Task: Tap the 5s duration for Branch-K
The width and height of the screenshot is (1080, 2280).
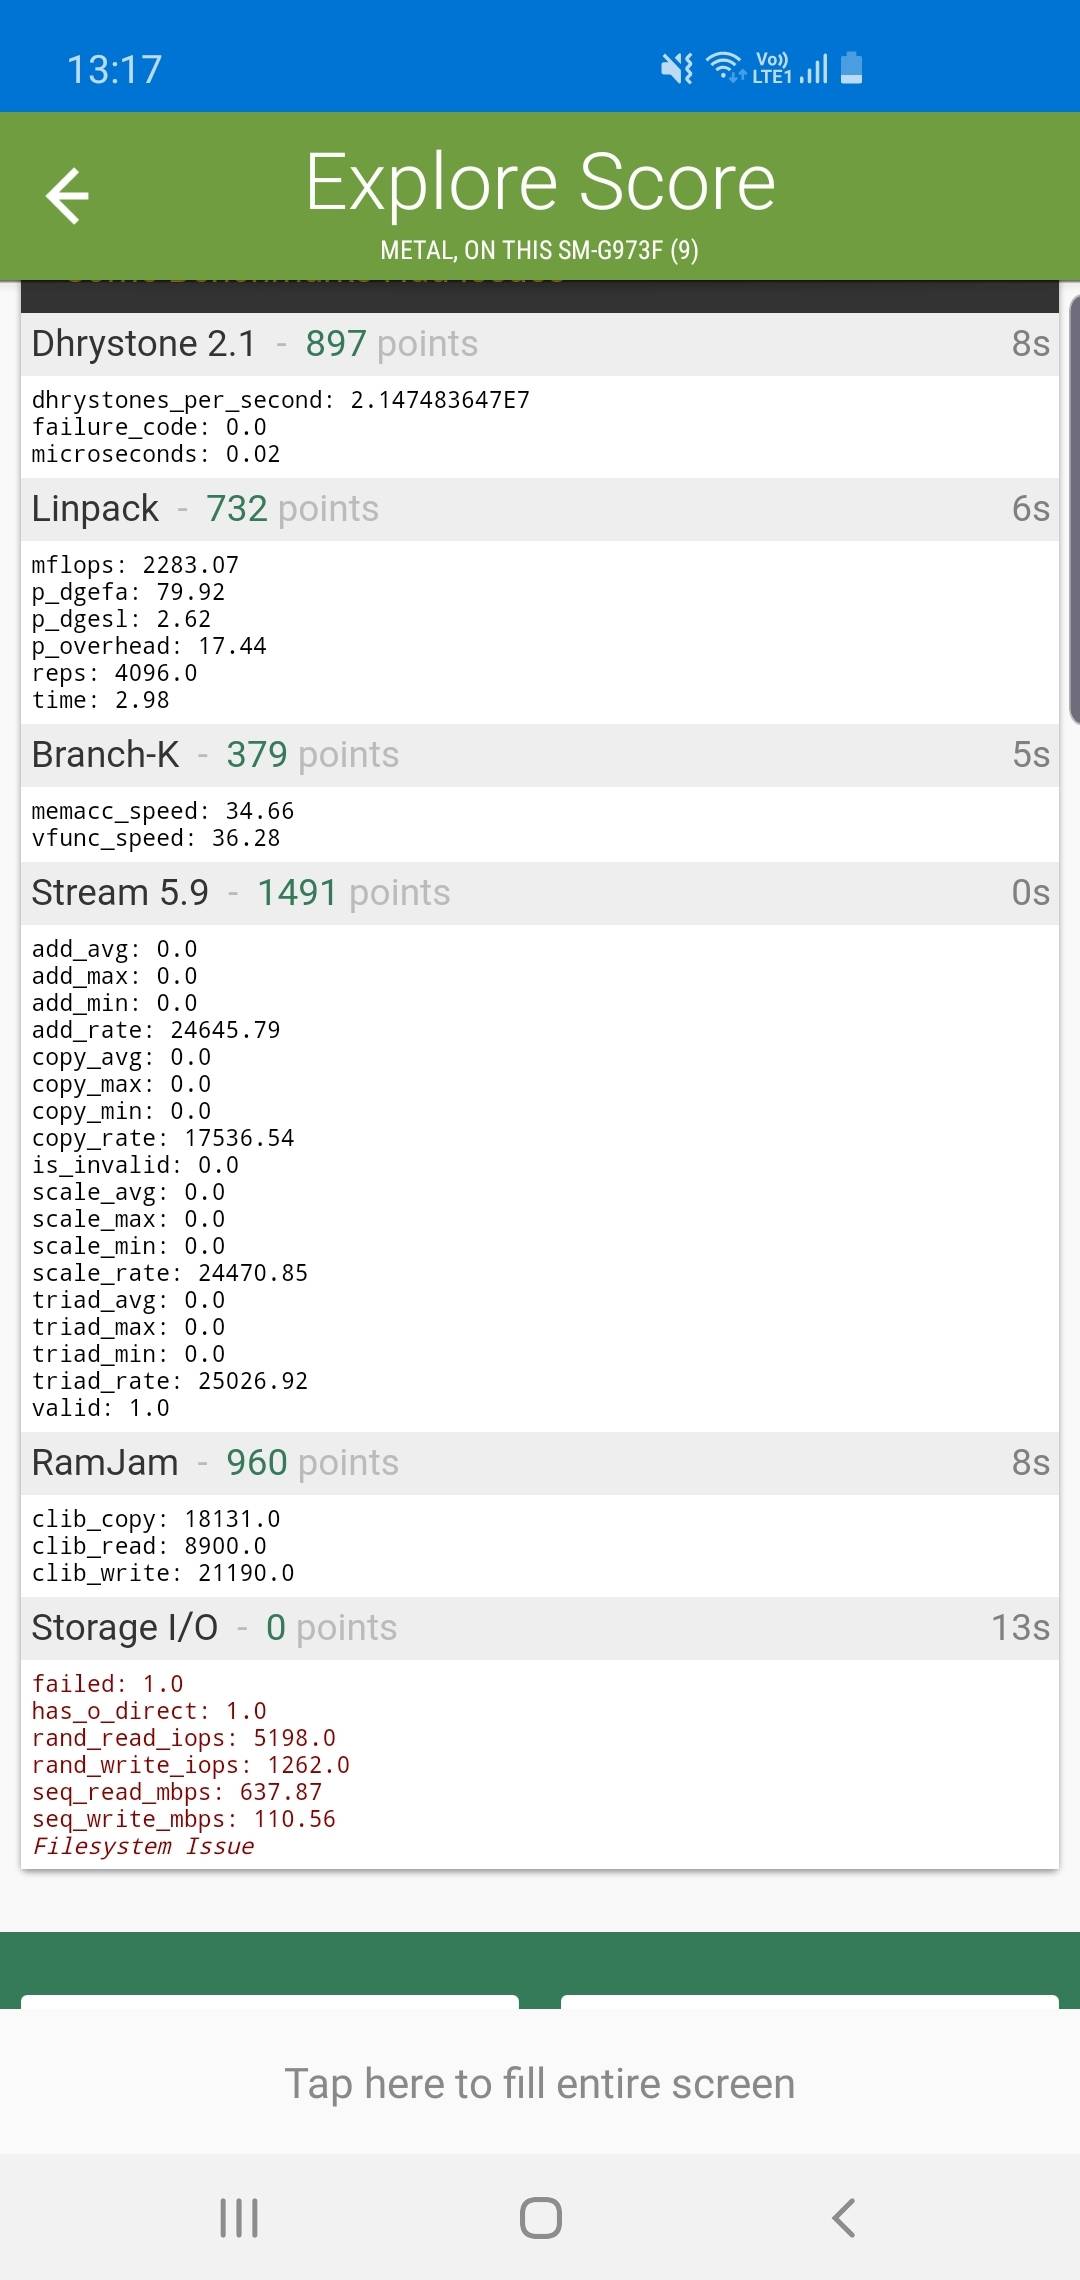Action: click(x=1030, y=755)
